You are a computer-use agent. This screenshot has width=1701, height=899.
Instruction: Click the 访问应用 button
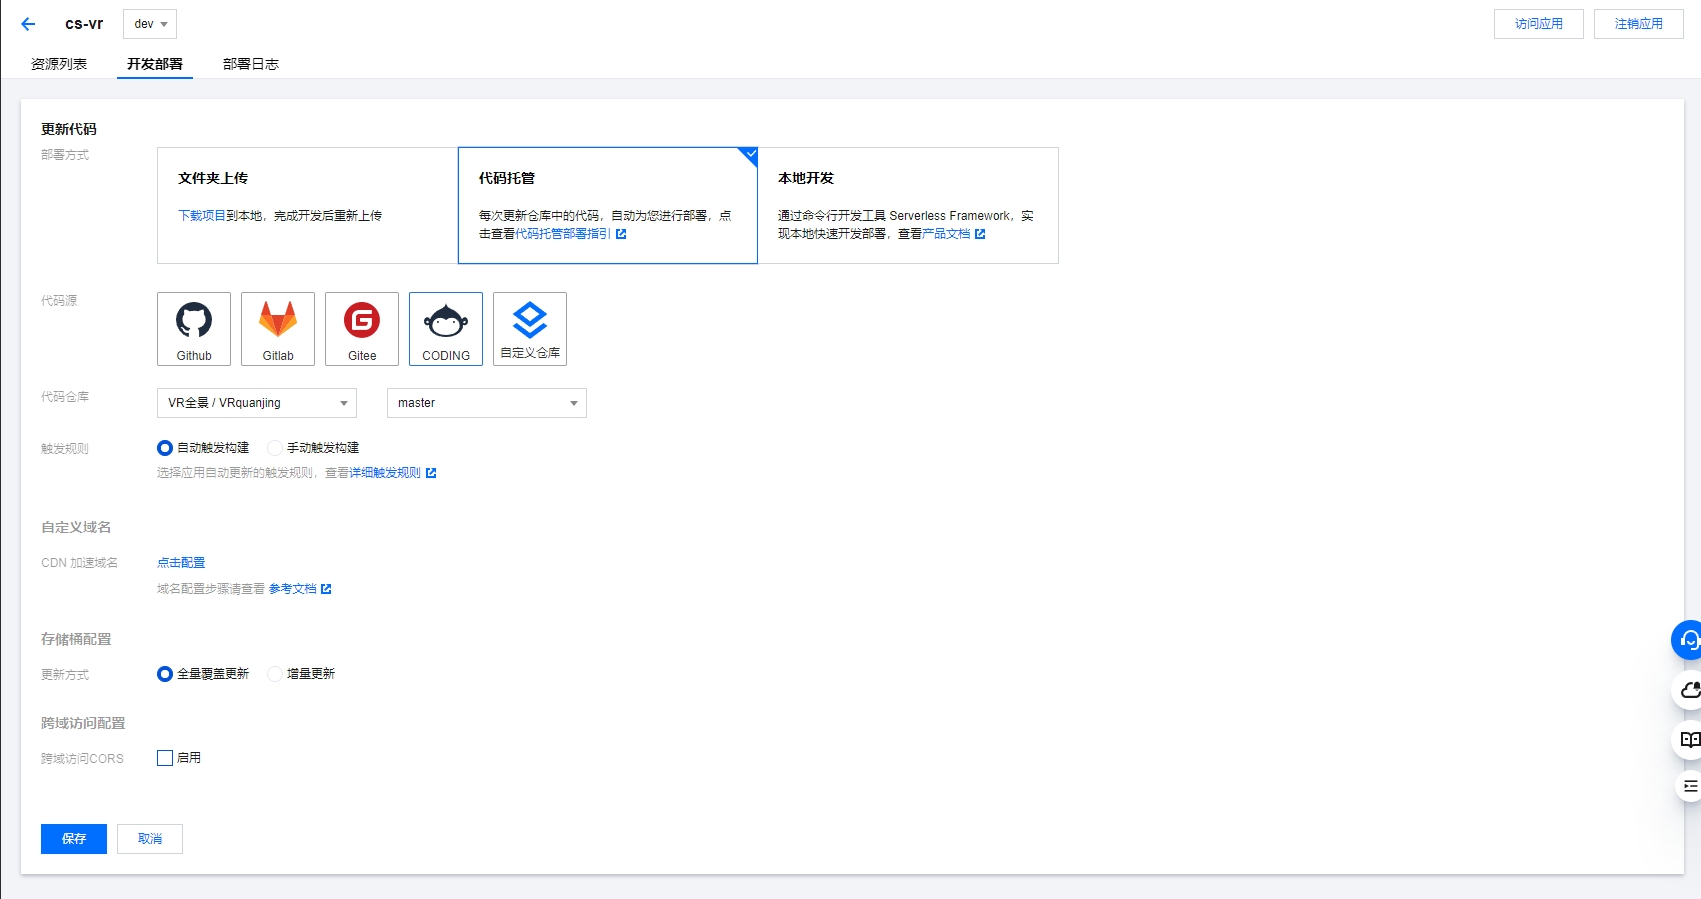point(1538,24)
